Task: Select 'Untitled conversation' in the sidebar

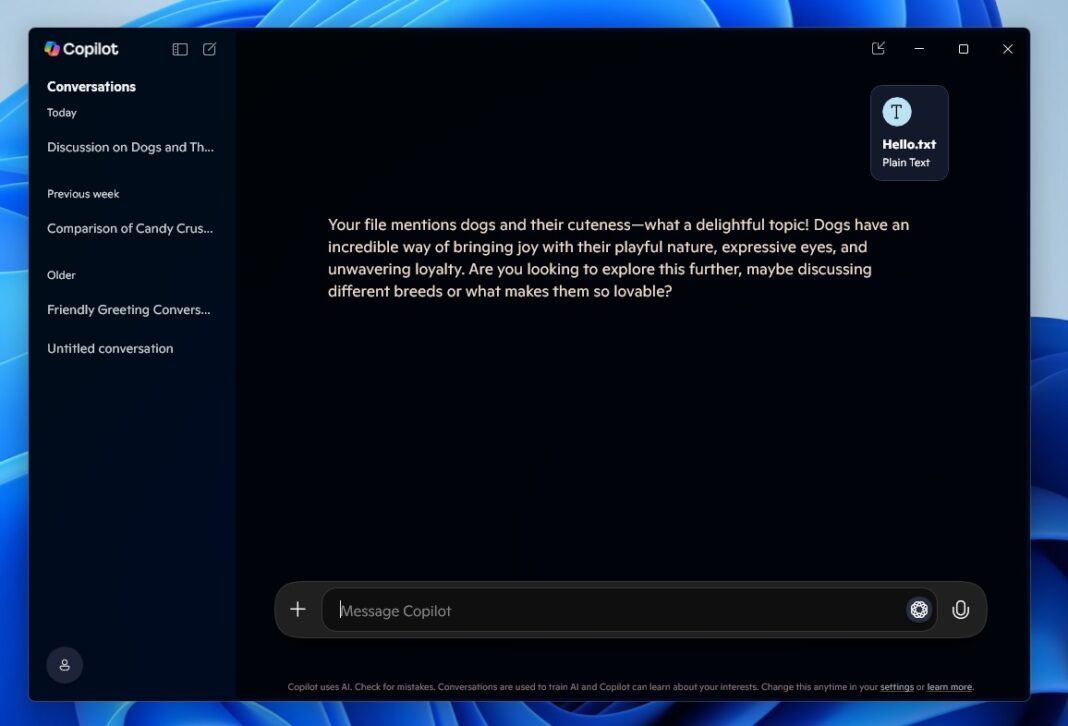Action: [109, 348]
